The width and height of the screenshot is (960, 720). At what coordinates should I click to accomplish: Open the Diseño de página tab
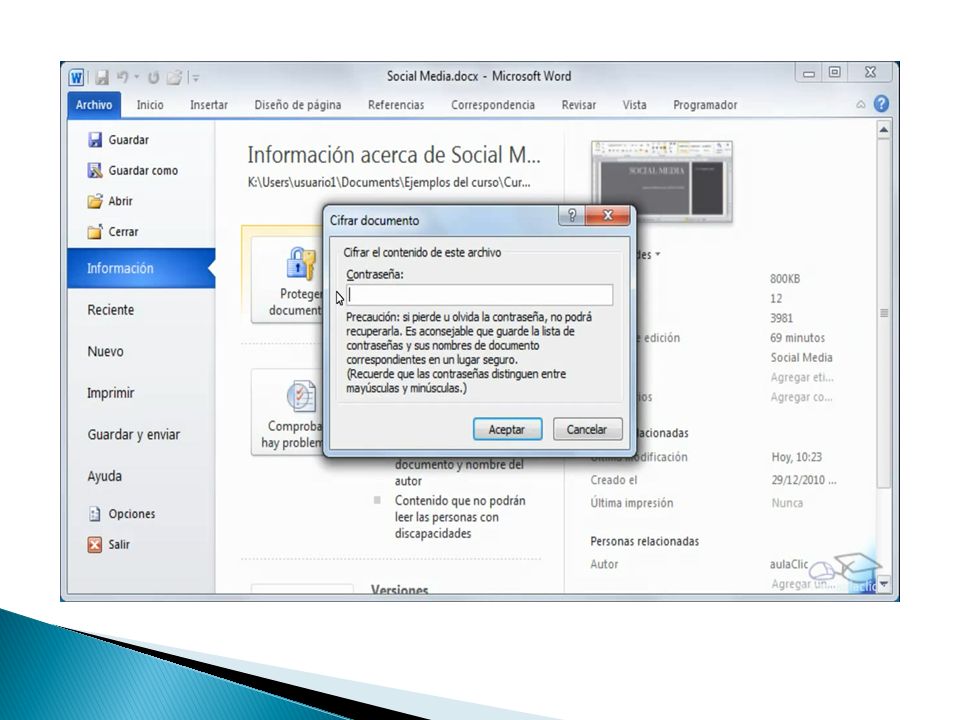[x=298, y=105]
